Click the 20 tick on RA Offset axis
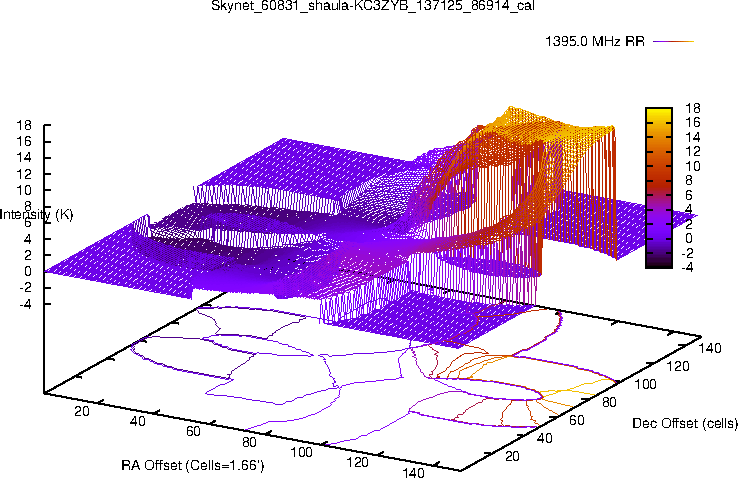This screenshot has width=738, height=478. (x=82, y=410)
